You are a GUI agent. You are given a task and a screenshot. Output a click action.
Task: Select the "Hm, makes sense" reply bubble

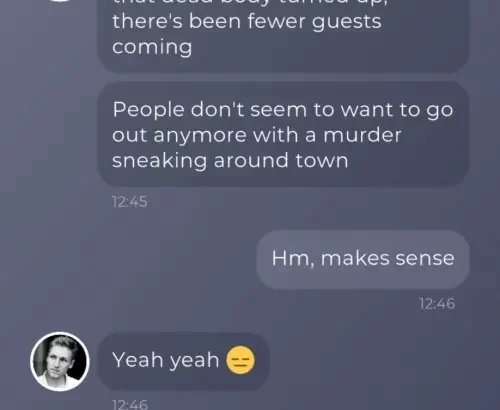tap(363, 259)
